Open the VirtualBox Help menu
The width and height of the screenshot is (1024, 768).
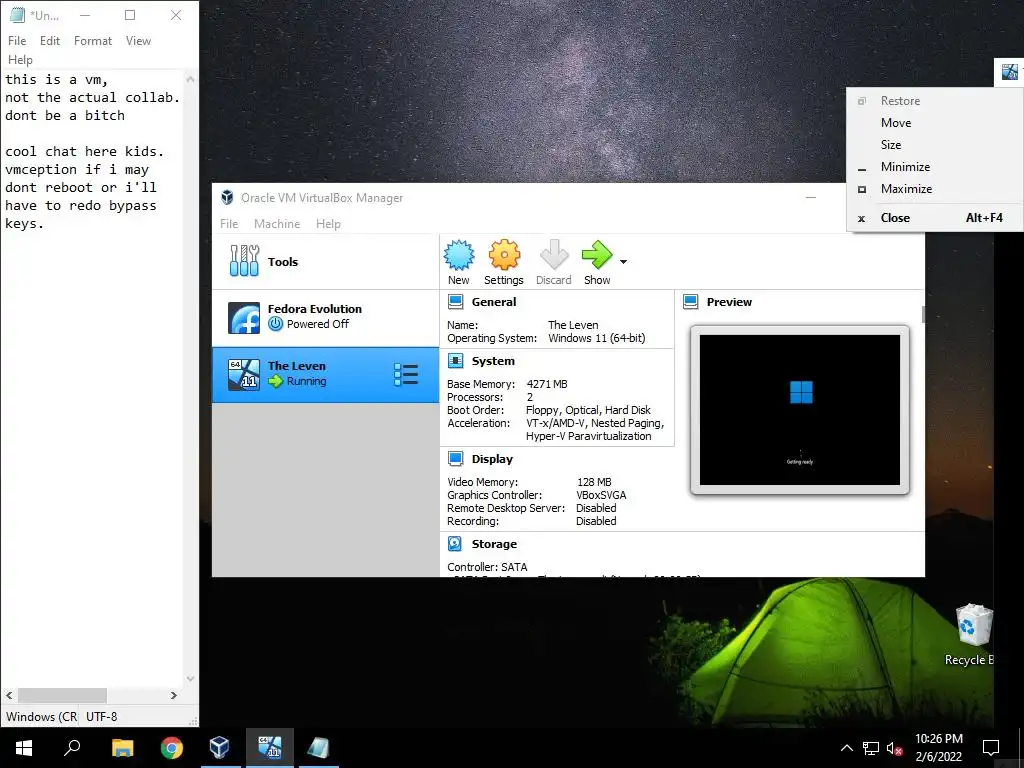pos(328,223)
